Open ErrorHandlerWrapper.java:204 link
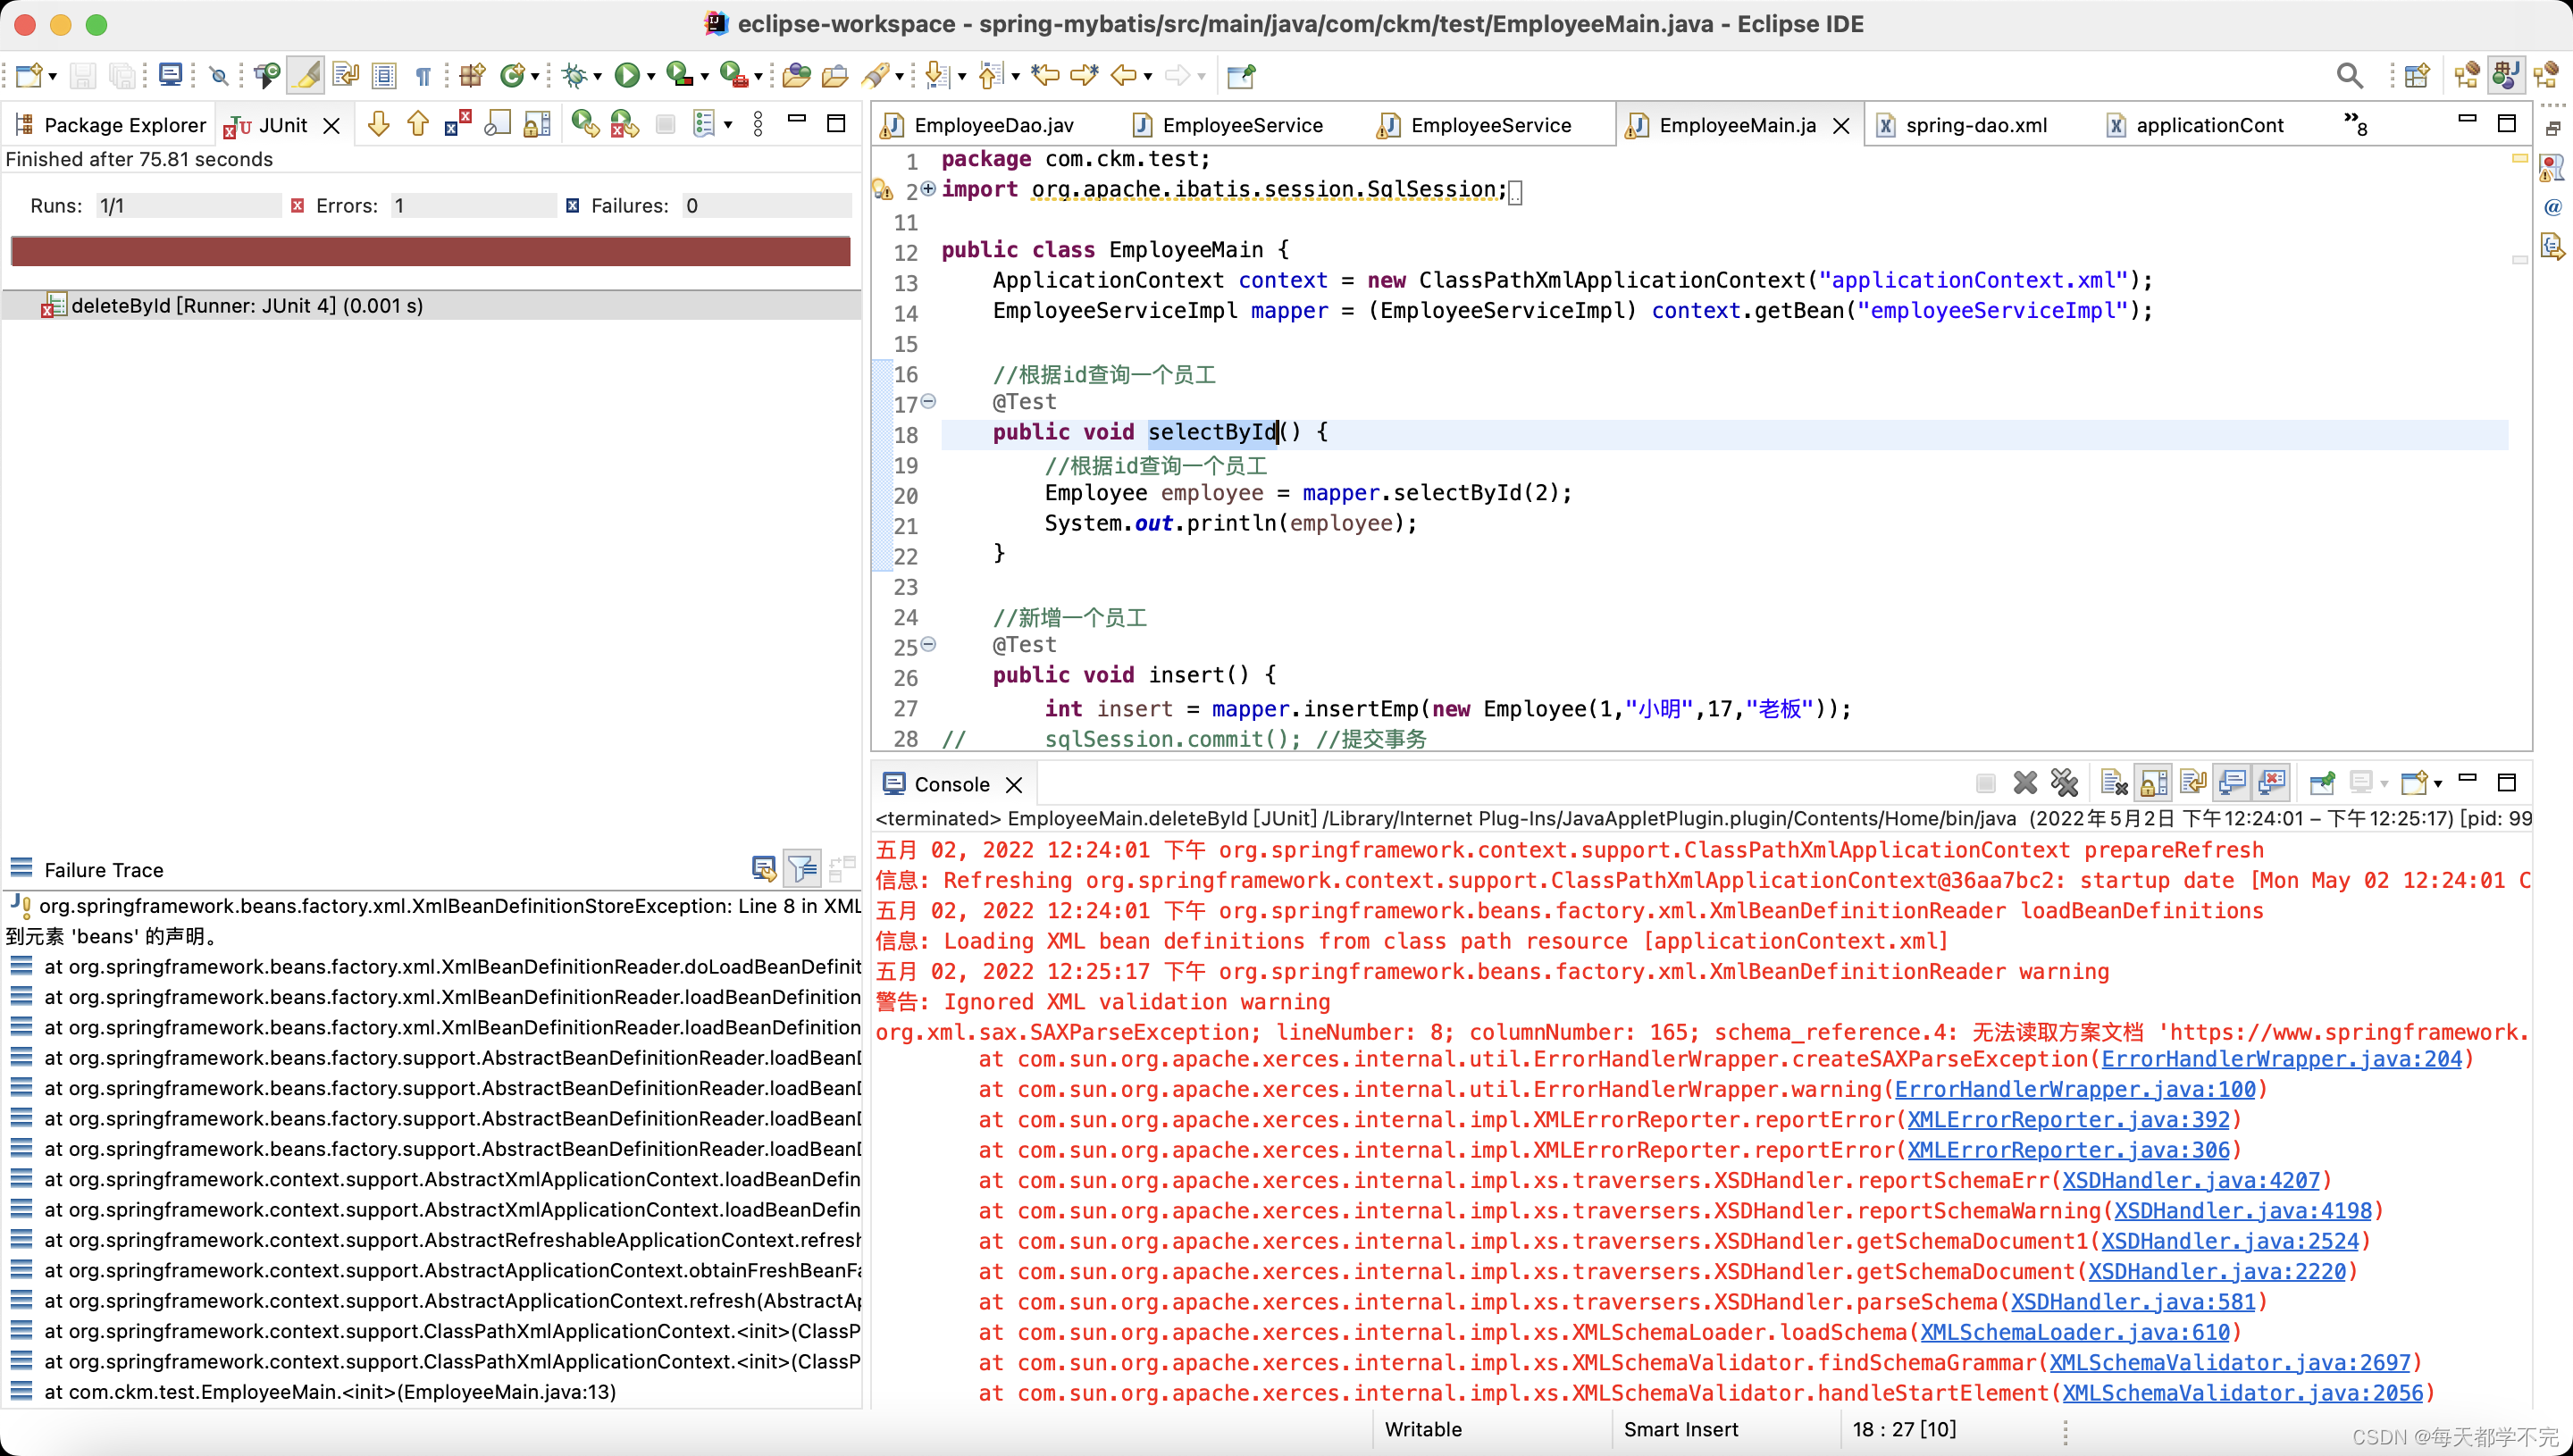 pos(2281,1059)
